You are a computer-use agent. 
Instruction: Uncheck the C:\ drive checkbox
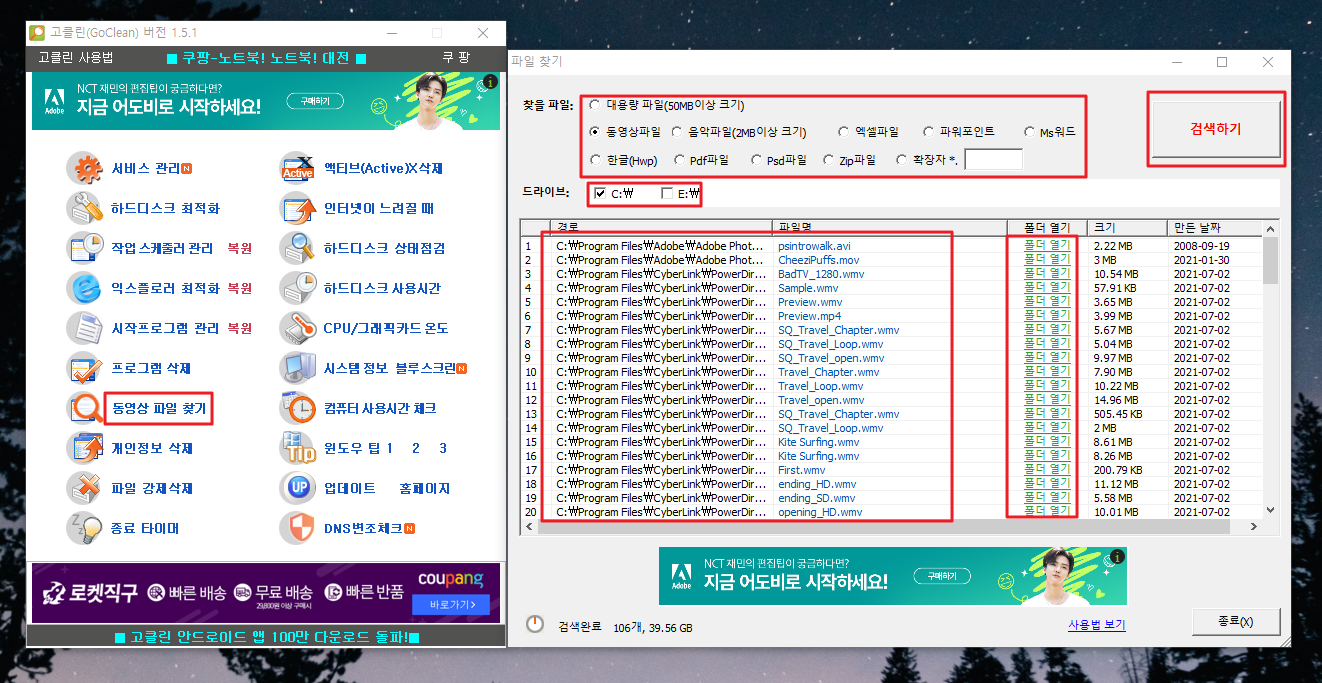600,193
